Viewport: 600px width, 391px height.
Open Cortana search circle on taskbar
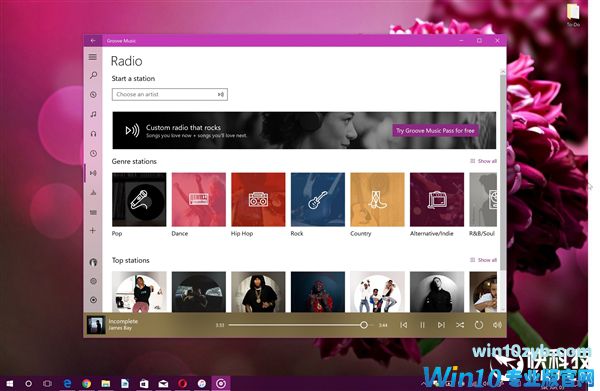pos(29,383)
